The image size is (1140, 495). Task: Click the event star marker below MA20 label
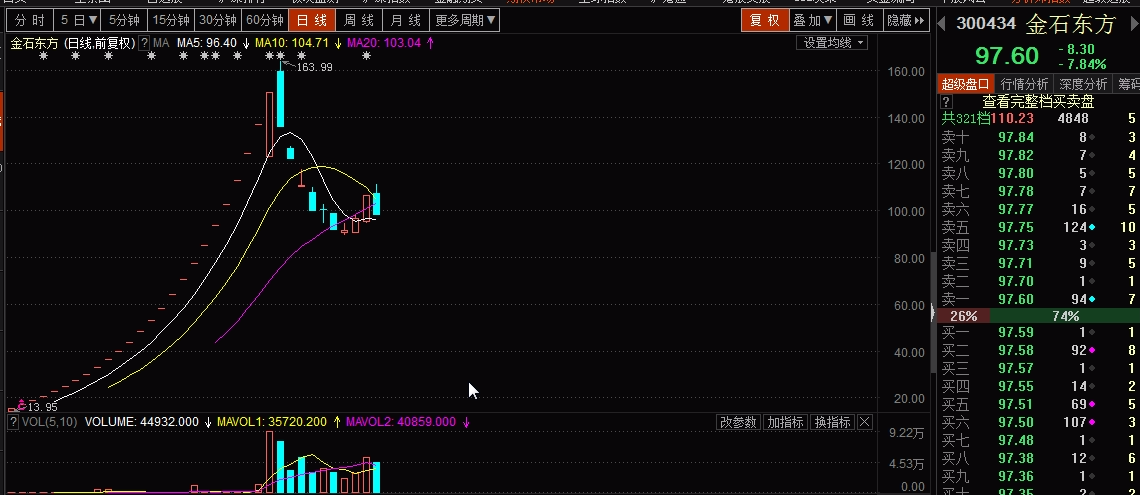click(366, 56)
